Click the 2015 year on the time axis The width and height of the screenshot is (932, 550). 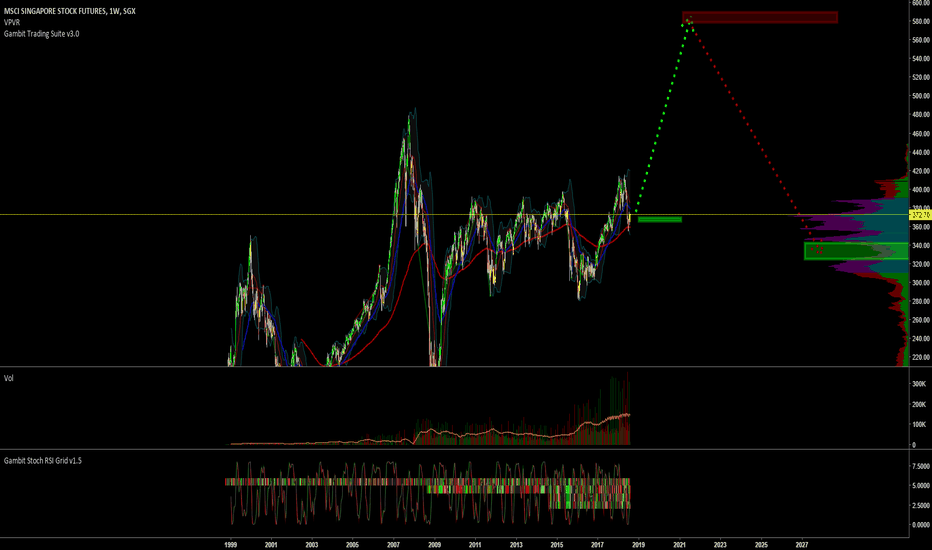click(x=557, y=545)
